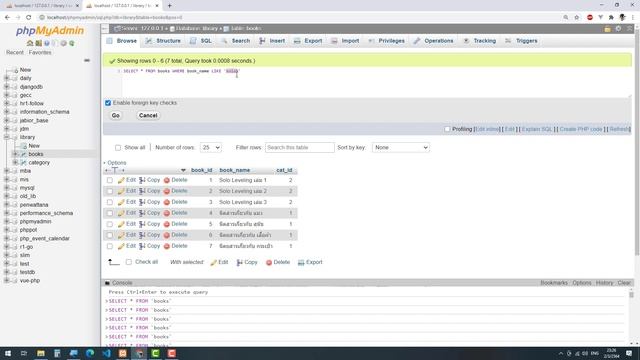Click the page settings gear icon in header

[x=618, y=29]
